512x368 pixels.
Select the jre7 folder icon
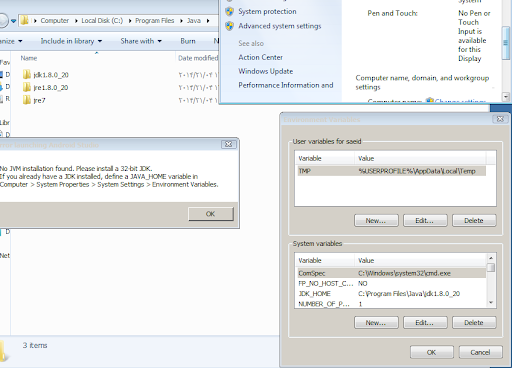(27, 100)
